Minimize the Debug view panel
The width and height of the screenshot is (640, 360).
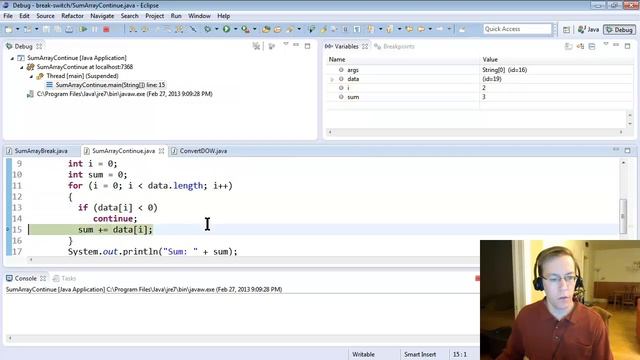[296, 45]
